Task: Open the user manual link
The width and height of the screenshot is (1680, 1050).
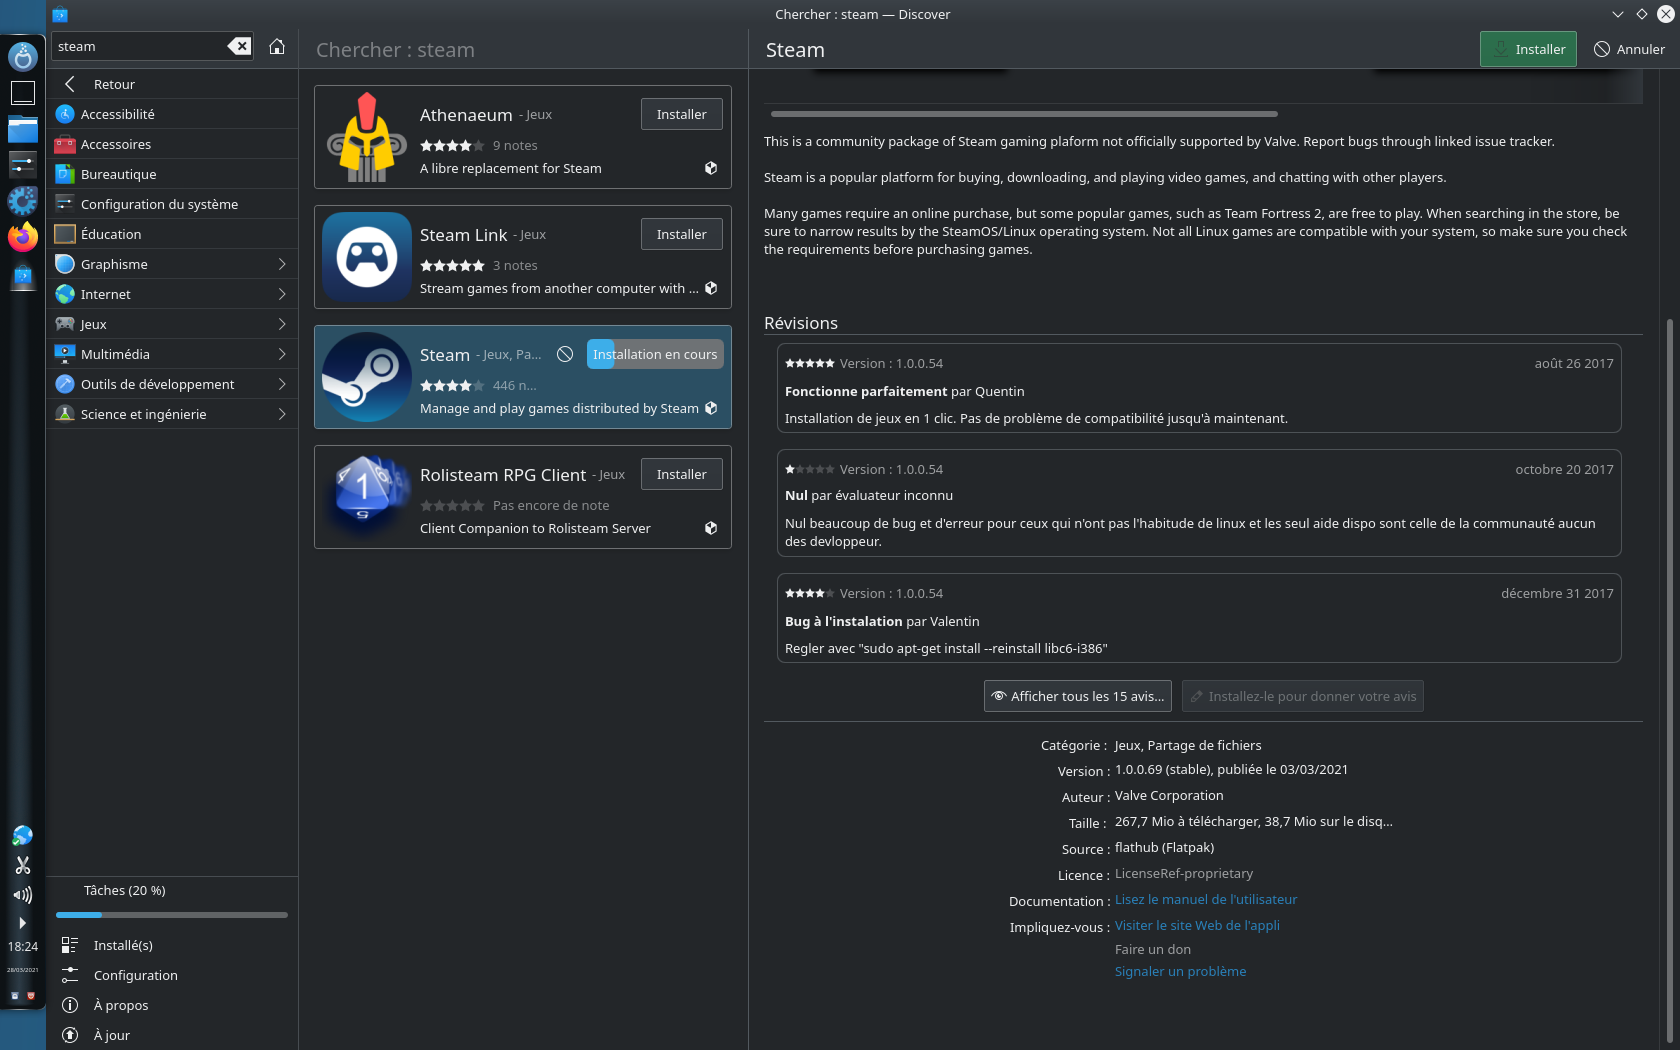Action: coord(1206,899)
